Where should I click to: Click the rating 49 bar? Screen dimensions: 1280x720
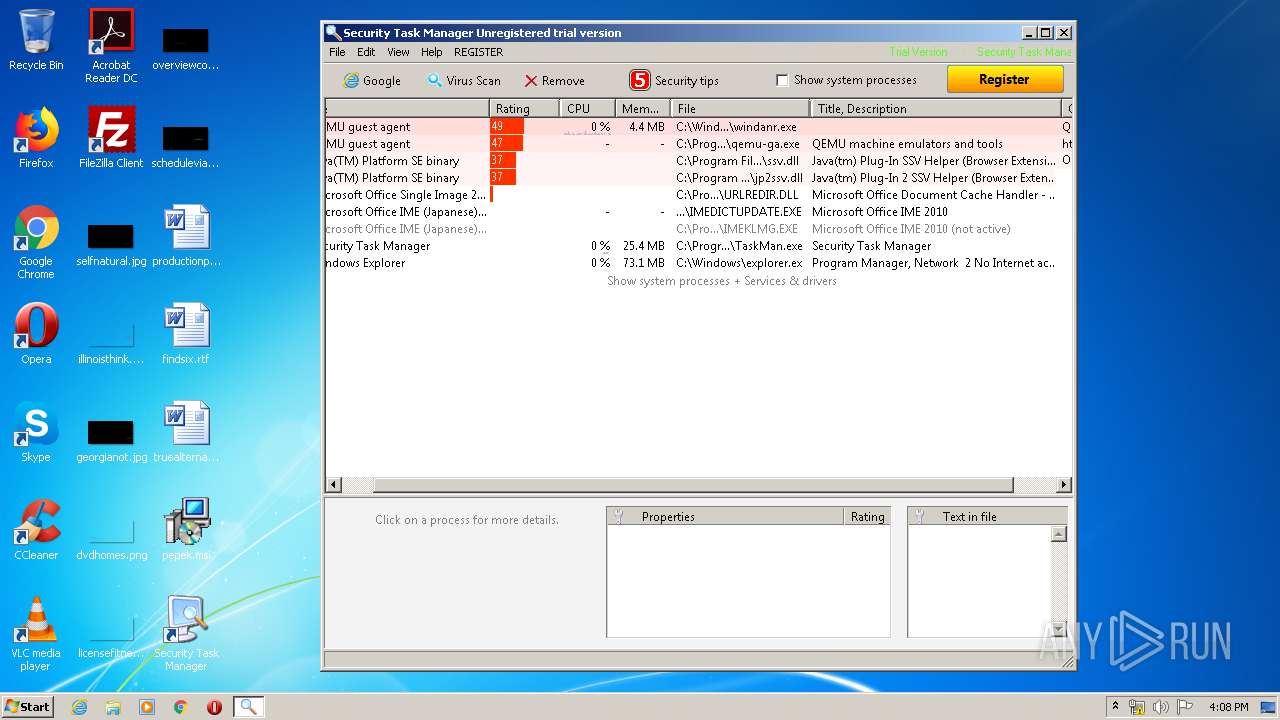507,127
